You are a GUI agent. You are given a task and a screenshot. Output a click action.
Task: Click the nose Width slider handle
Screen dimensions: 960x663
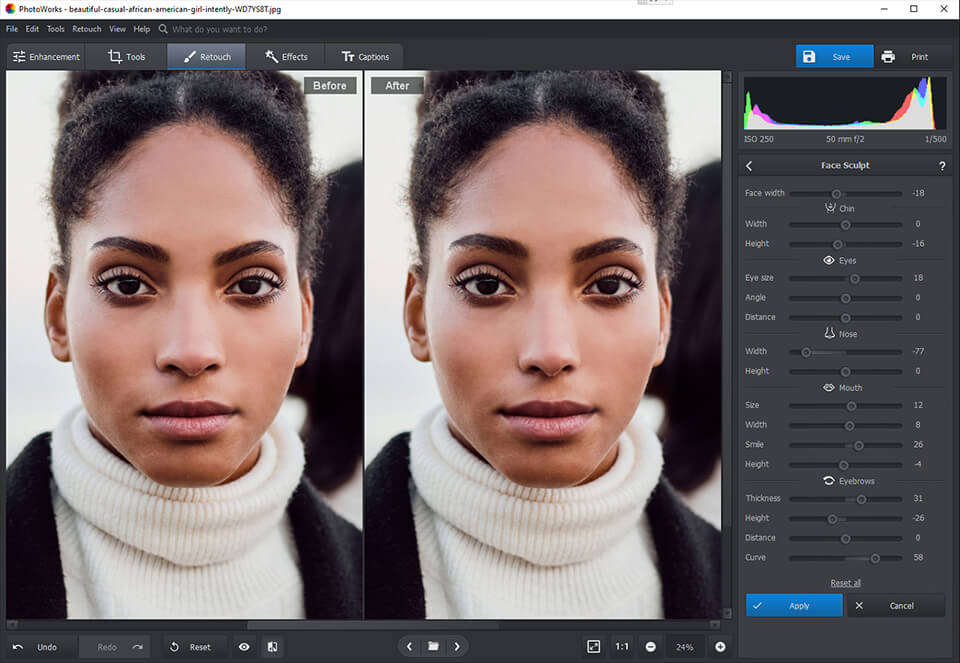click(806, 352)
